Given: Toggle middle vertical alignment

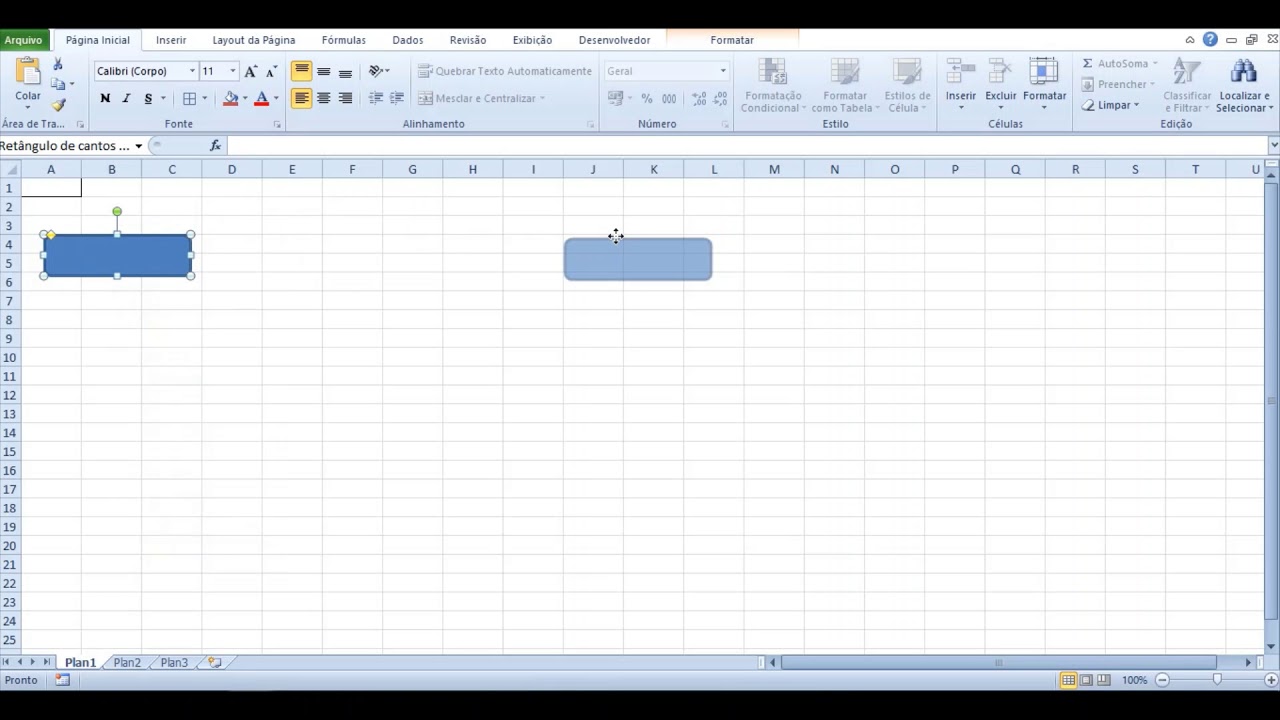Looking at the screenshot, I should click(x=323, y=71).
